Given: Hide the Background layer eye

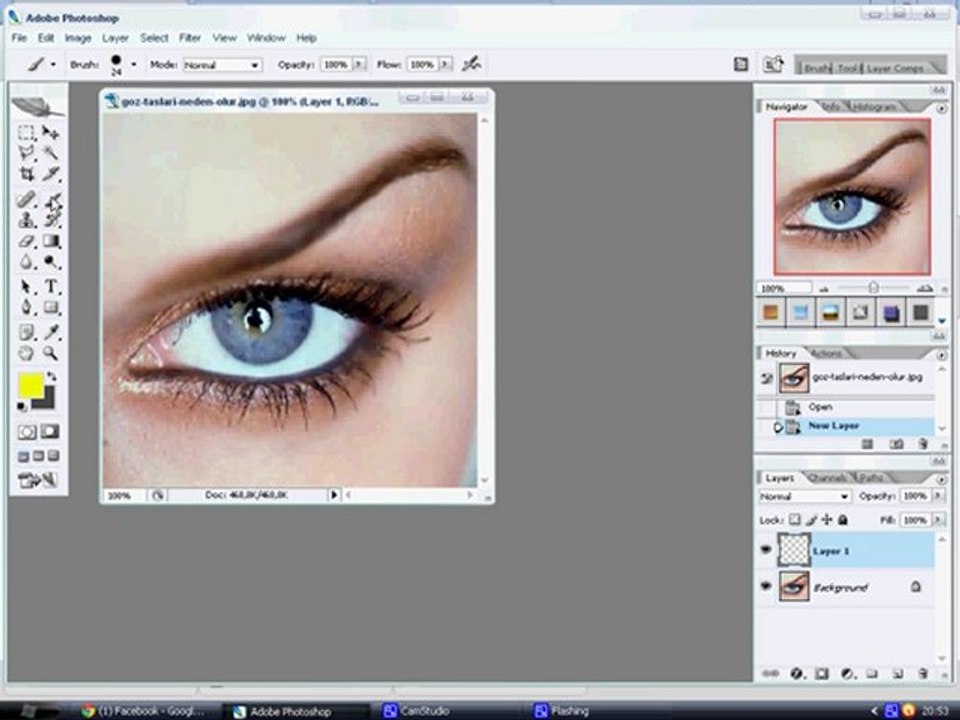Looking at the screenshot, I should click(766, 587).
